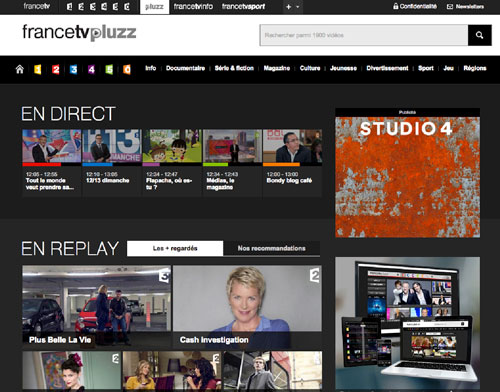
Task: Click the red progress bar under 'Tout le monde veut prendre sa...'
Action: tap(42, 164)
